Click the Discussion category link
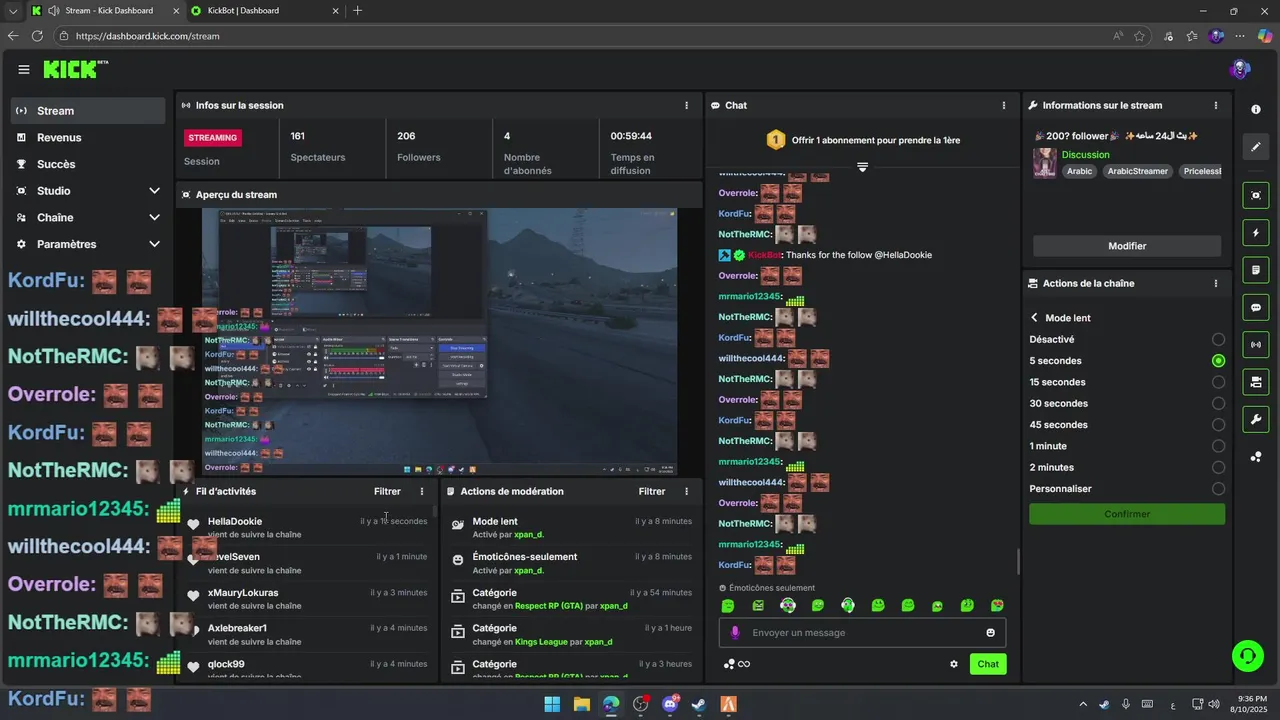 (x=1086, y=155)
